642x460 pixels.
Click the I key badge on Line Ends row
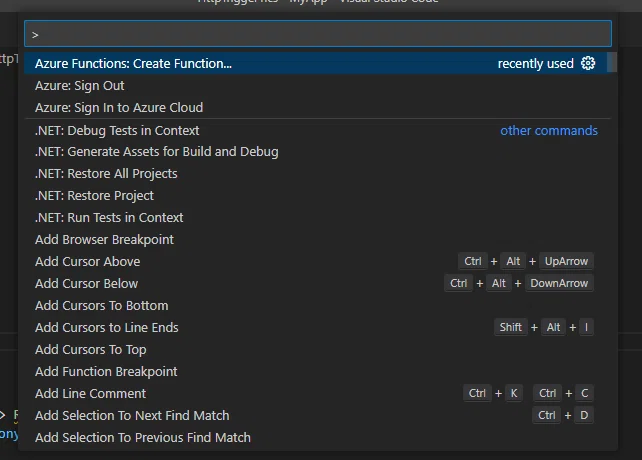coord(586,327)
